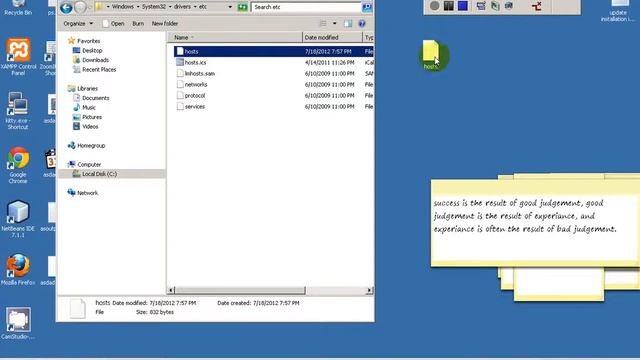This screenshot has height=360, width=640.
Task: Click the scrollbar left arrow
Action: coord(171,290)
